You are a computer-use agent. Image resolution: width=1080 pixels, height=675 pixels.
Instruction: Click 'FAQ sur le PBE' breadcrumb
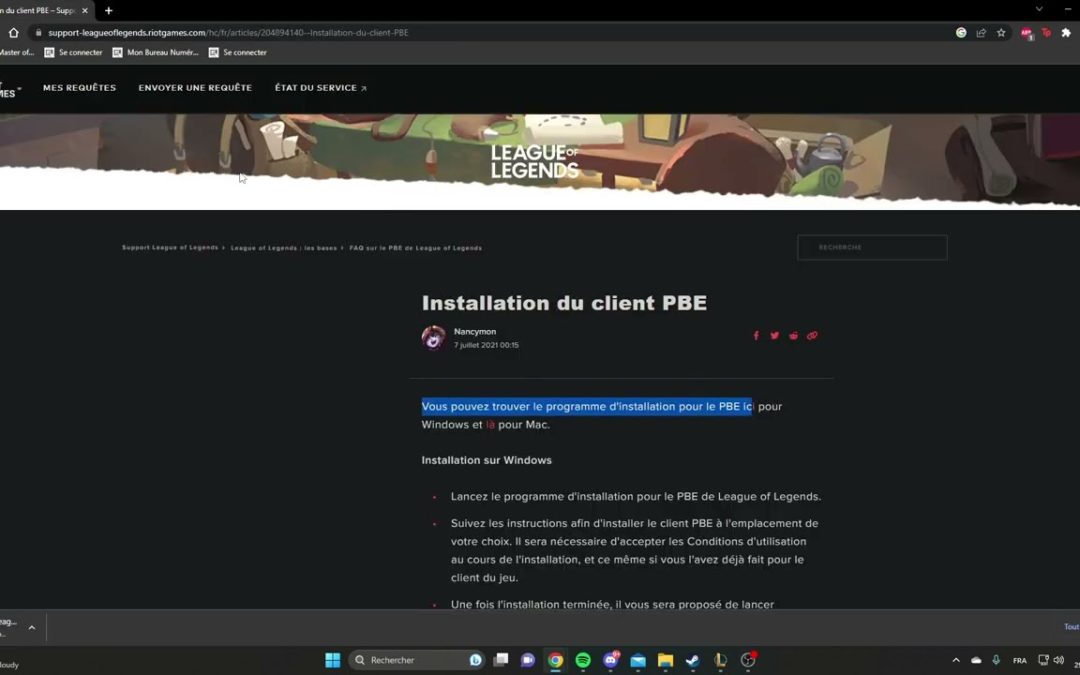point(415,247)
